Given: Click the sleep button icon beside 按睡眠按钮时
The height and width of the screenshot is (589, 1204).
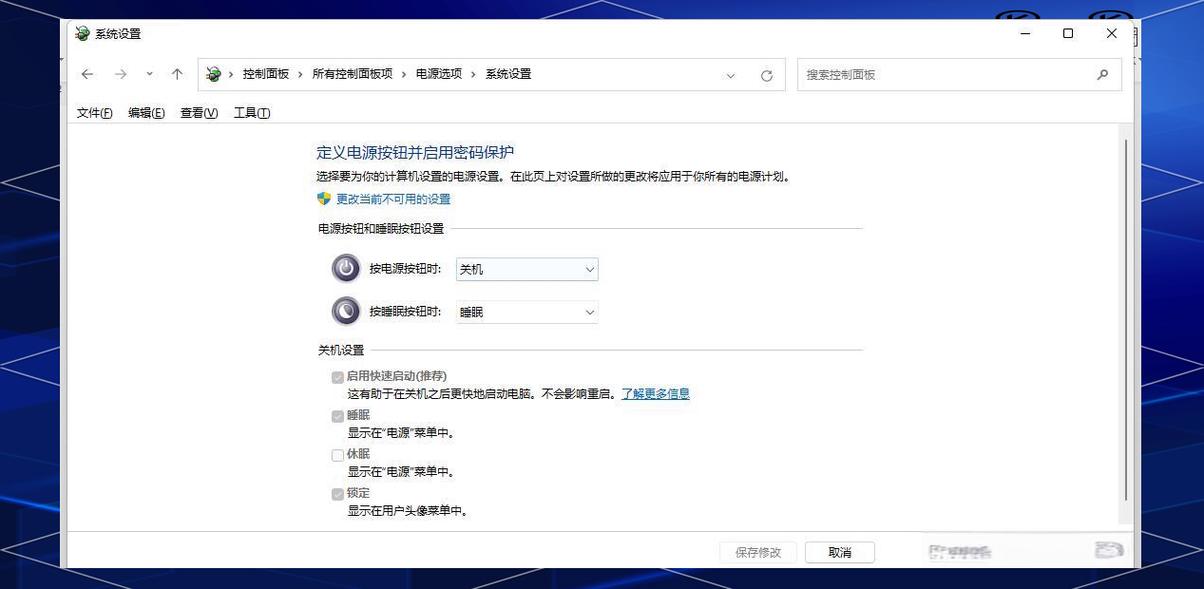Looking at the screenshot, I should 344,311.
